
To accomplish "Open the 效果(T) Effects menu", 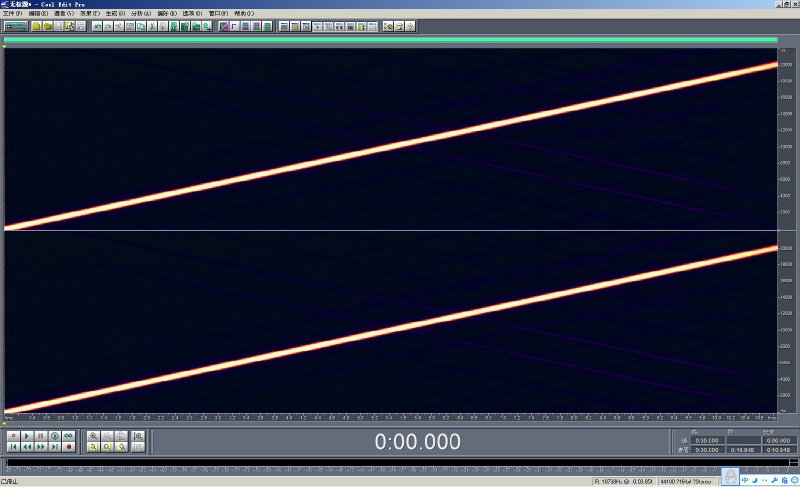I will click(x=90, y=13).
